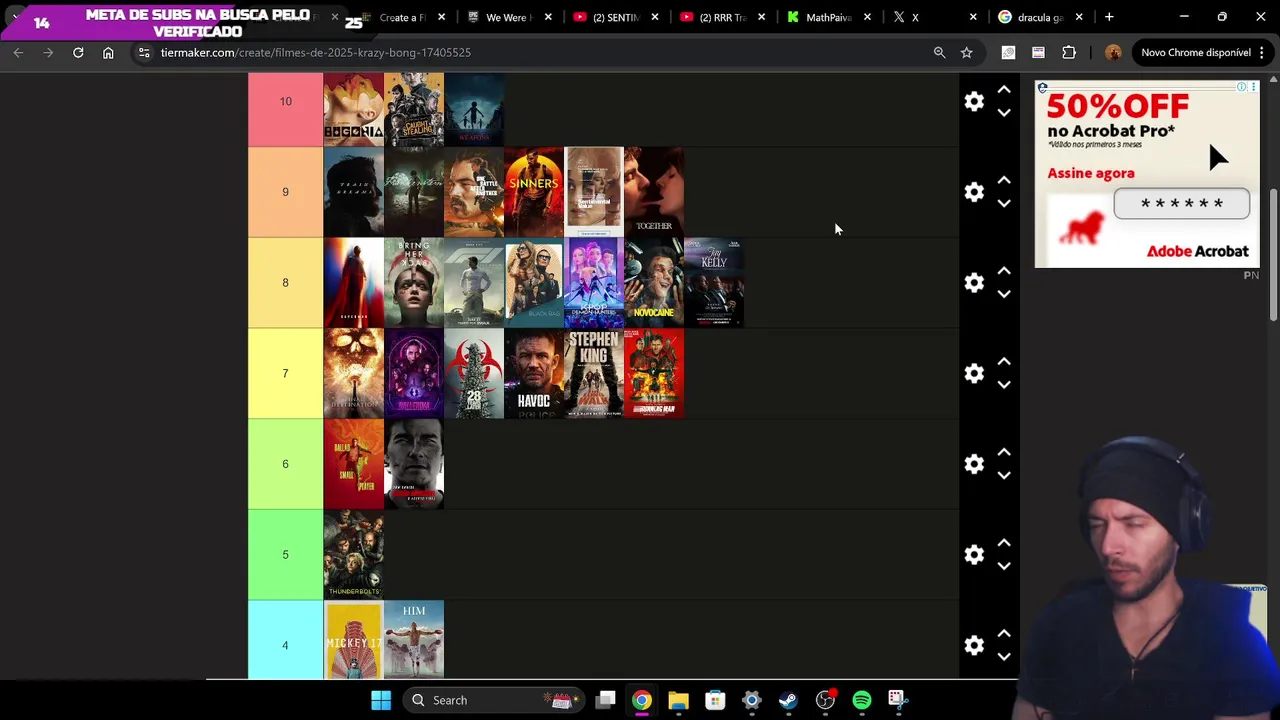Move tier 6 row down

pyautogui.click(x=1004, y=476)
